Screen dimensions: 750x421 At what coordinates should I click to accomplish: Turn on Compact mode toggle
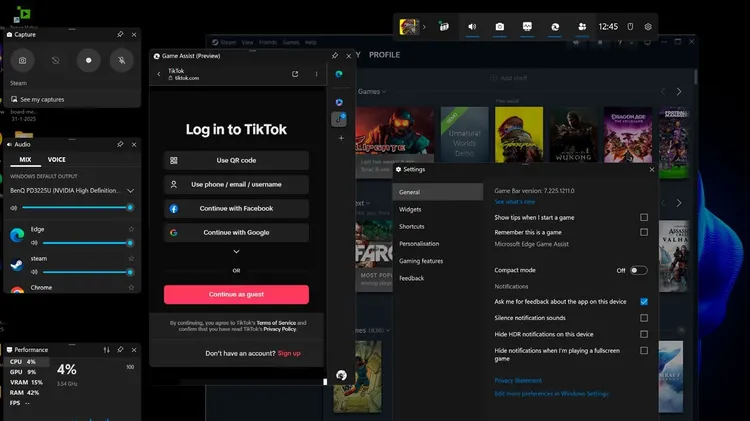639,270
